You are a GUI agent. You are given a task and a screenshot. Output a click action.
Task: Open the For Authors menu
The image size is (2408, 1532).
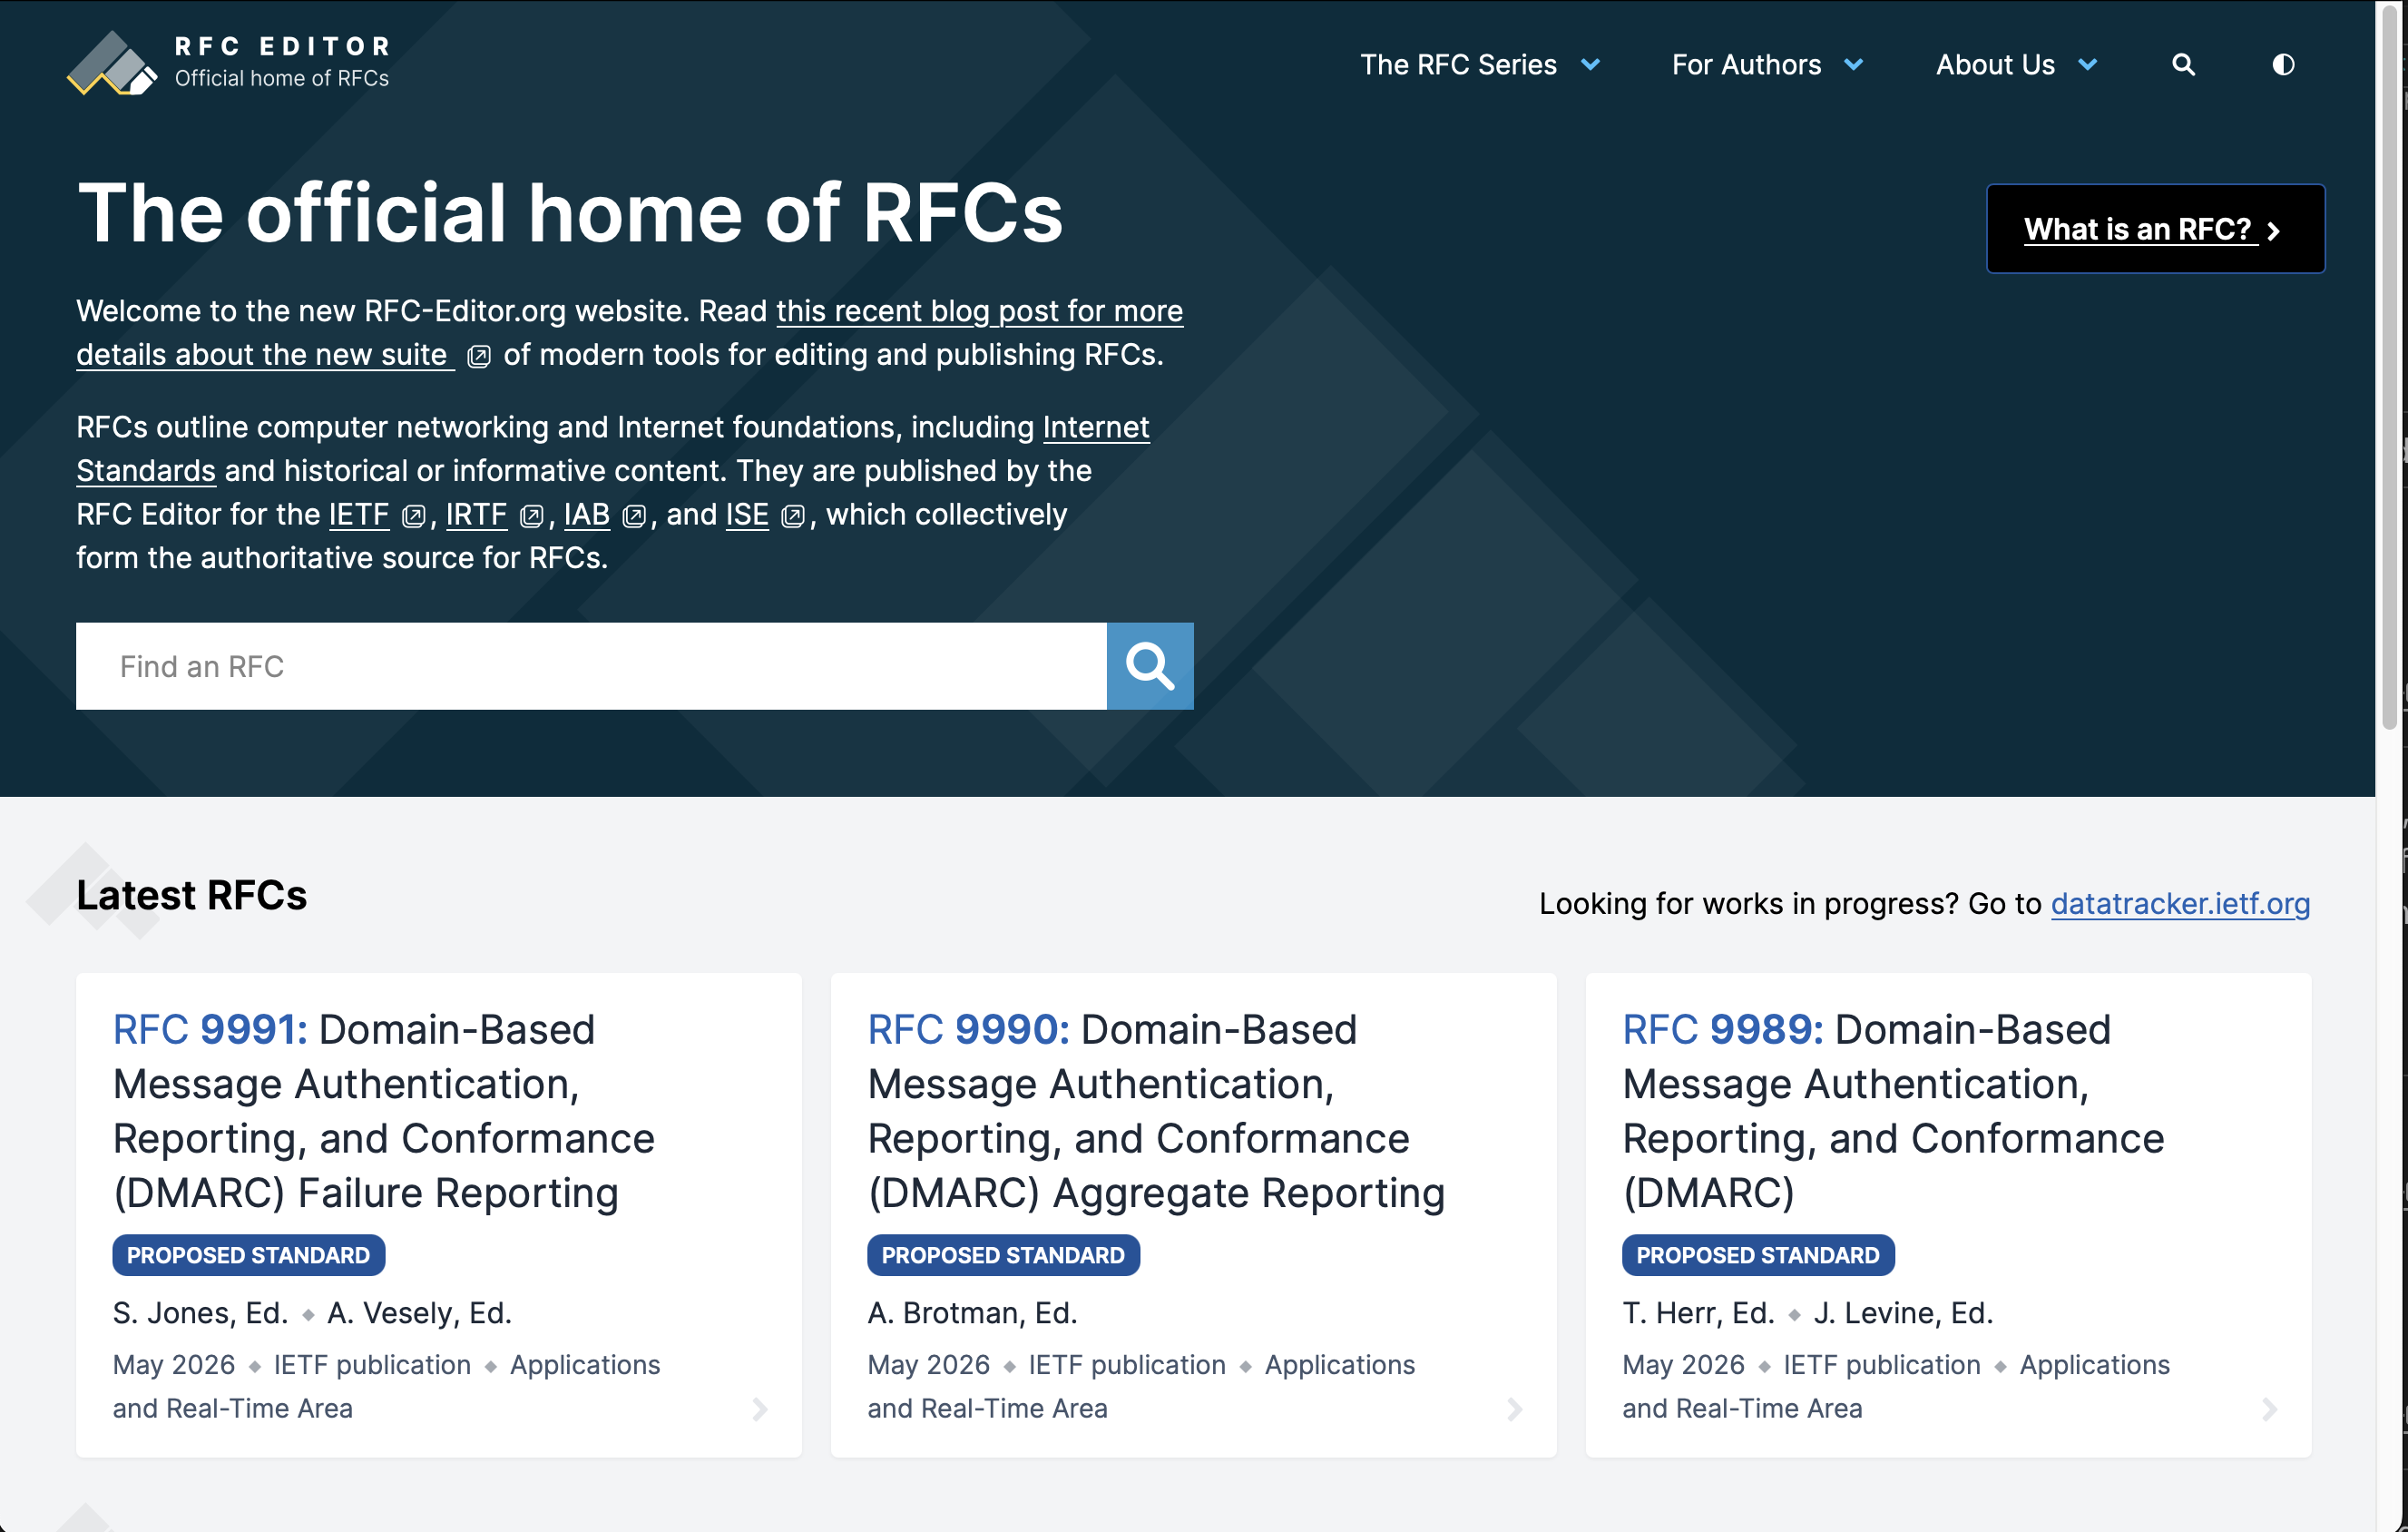pos(1746,65)
